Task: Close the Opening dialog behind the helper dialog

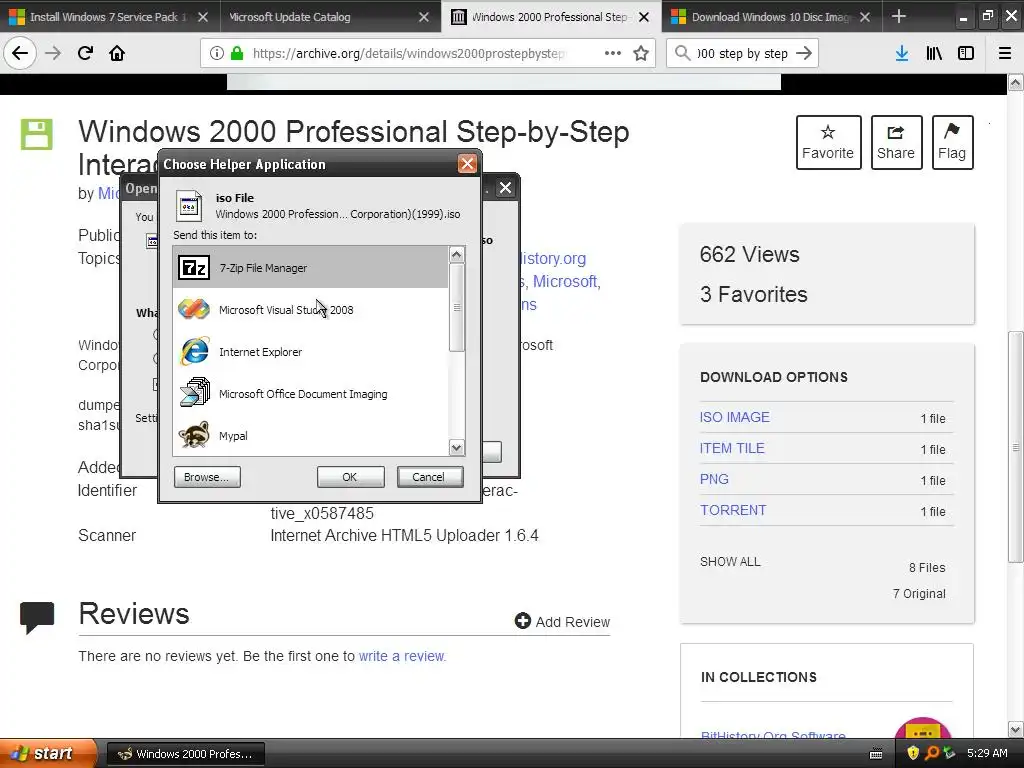Action: pyautogui.click(x=505, y=188)
